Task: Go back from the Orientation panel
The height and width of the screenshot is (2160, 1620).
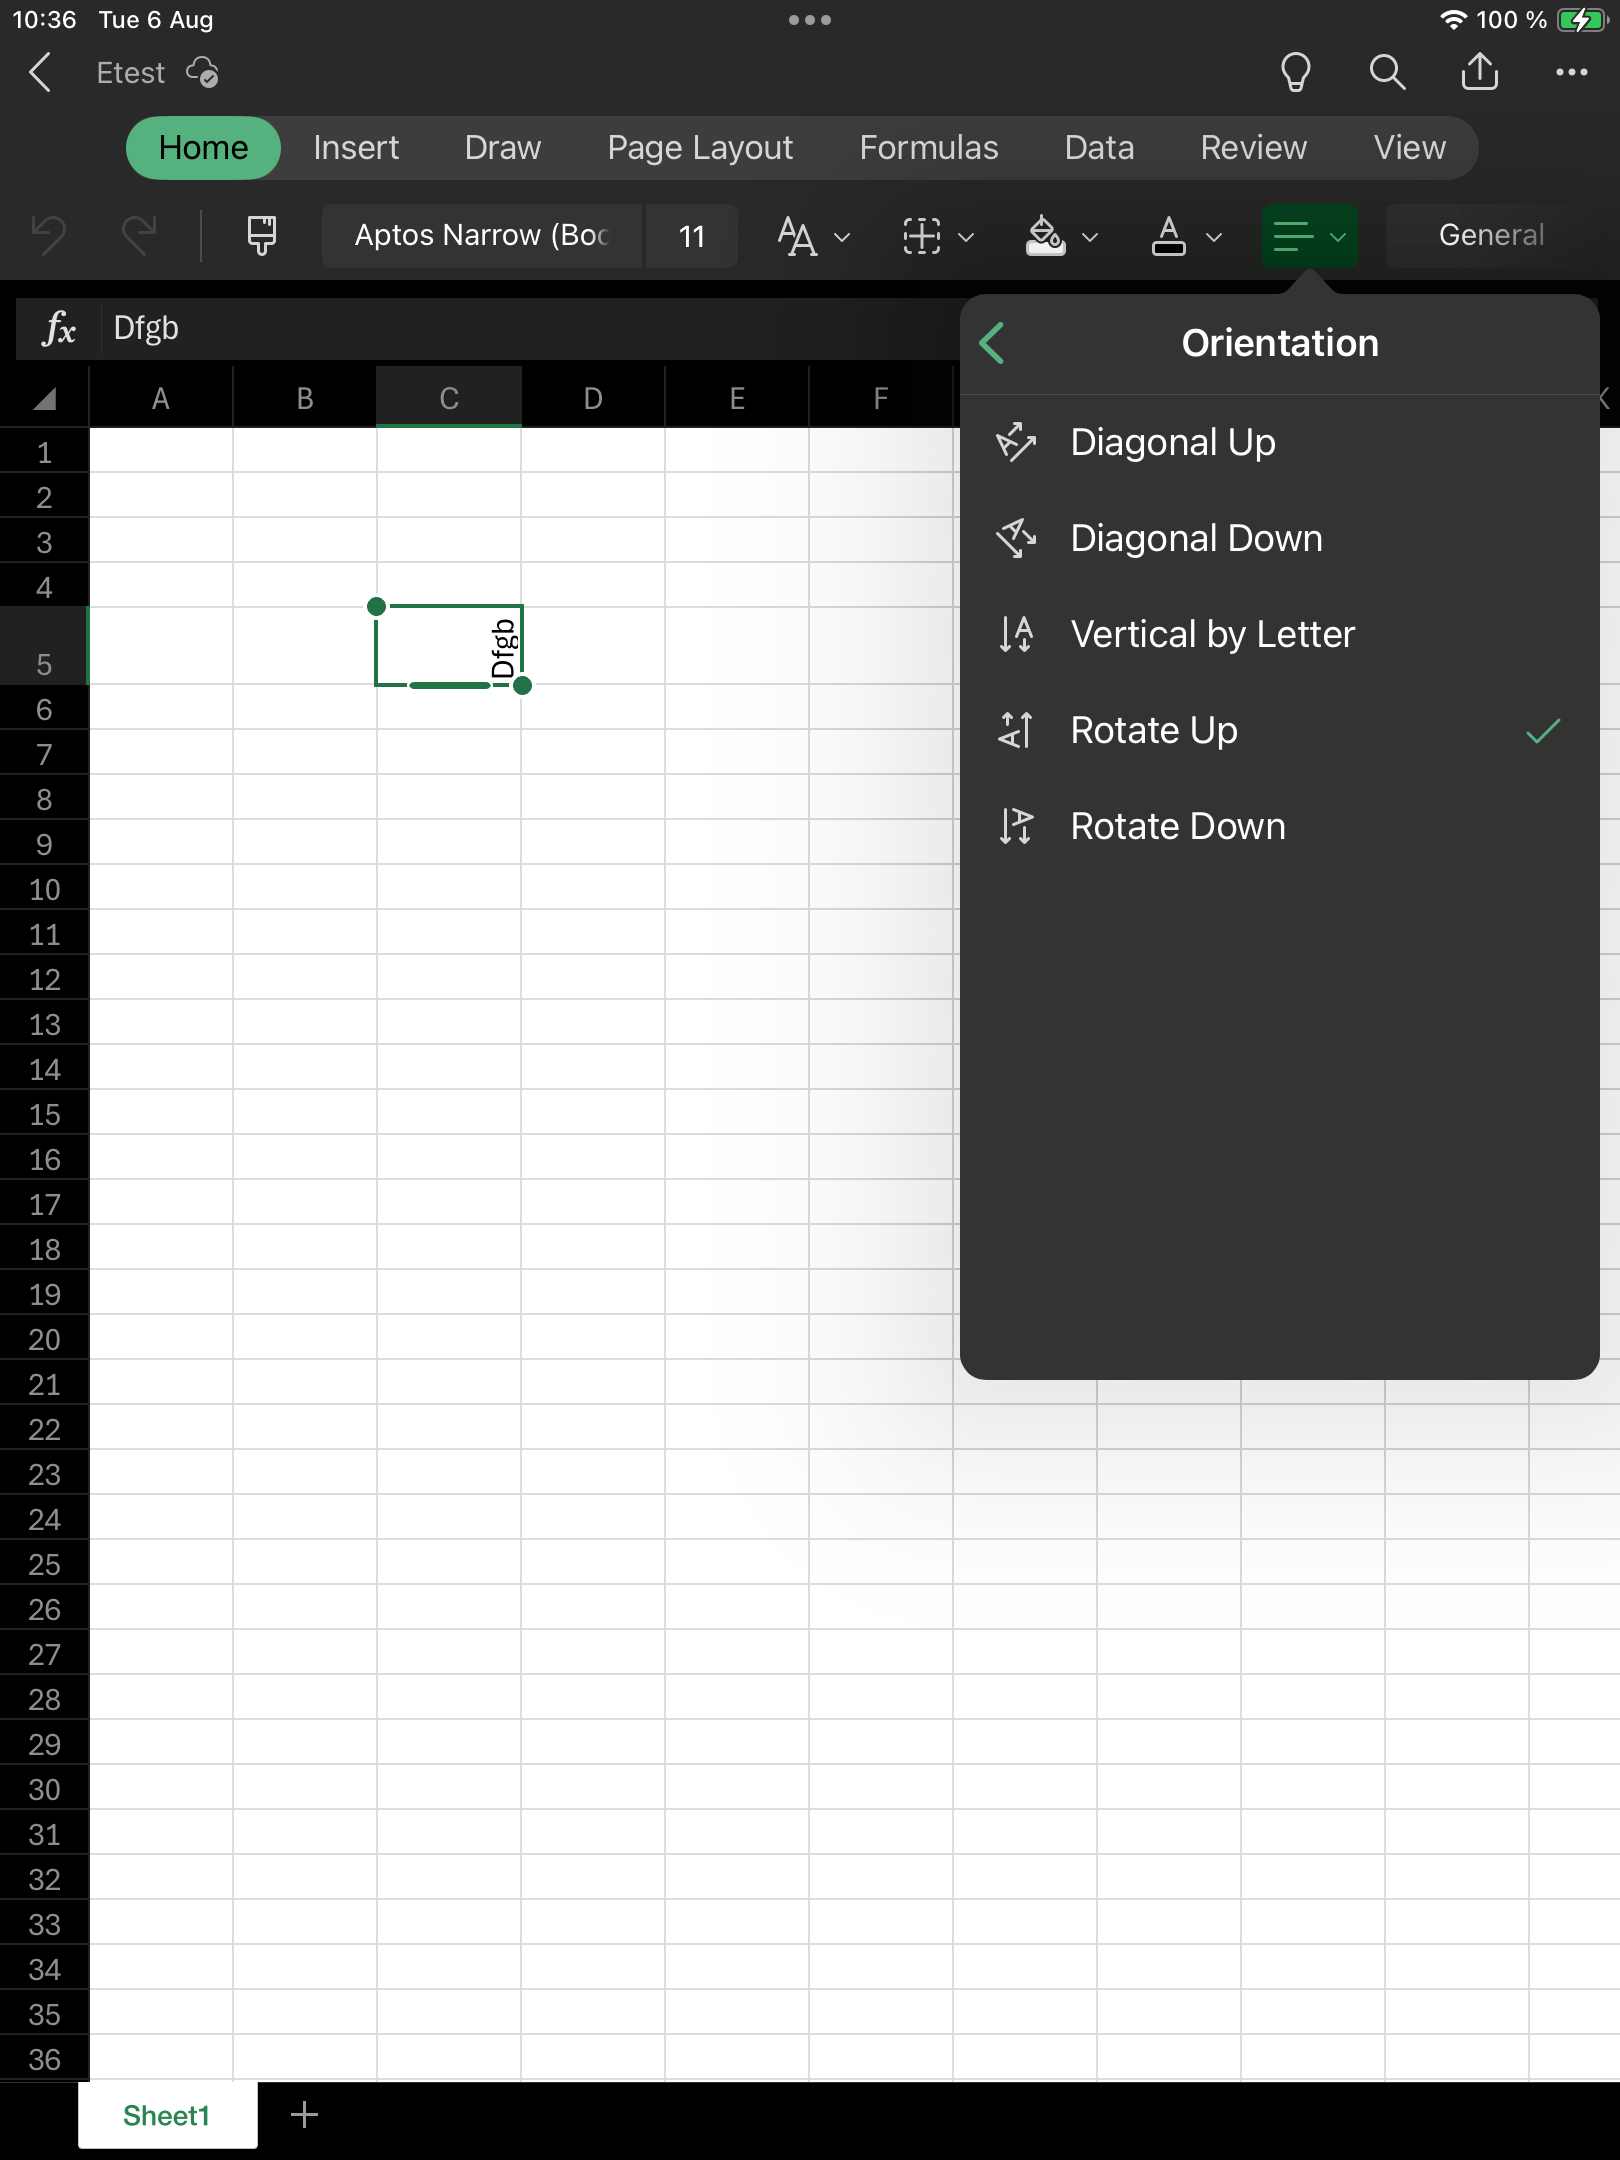Action: [x=992, y=343]
